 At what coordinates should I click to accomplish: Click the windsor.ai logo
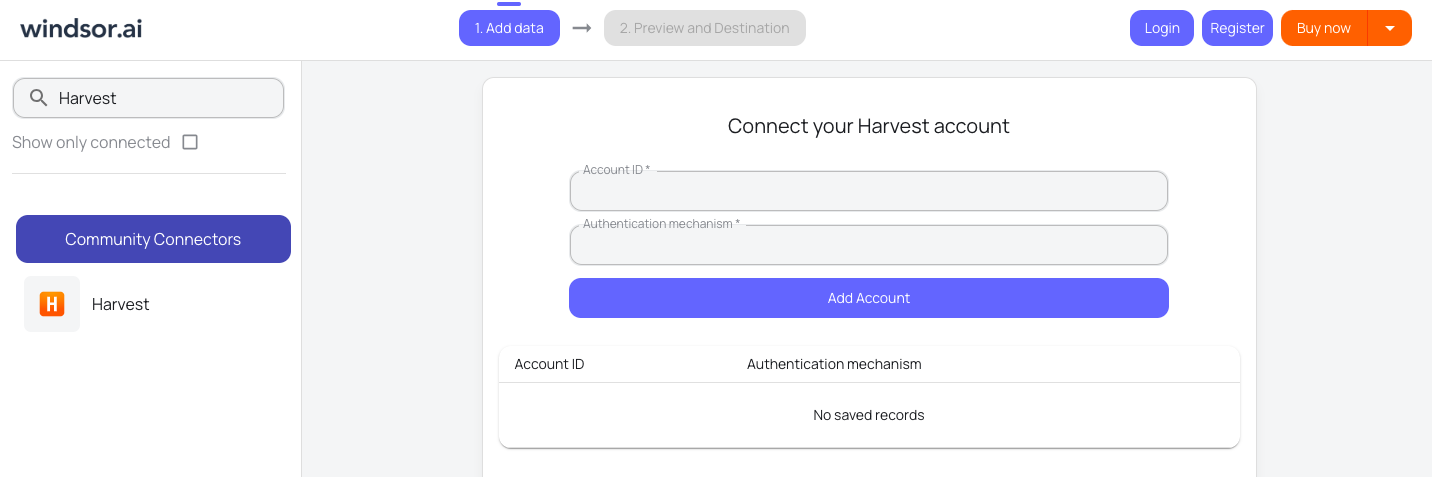[81, 28]
